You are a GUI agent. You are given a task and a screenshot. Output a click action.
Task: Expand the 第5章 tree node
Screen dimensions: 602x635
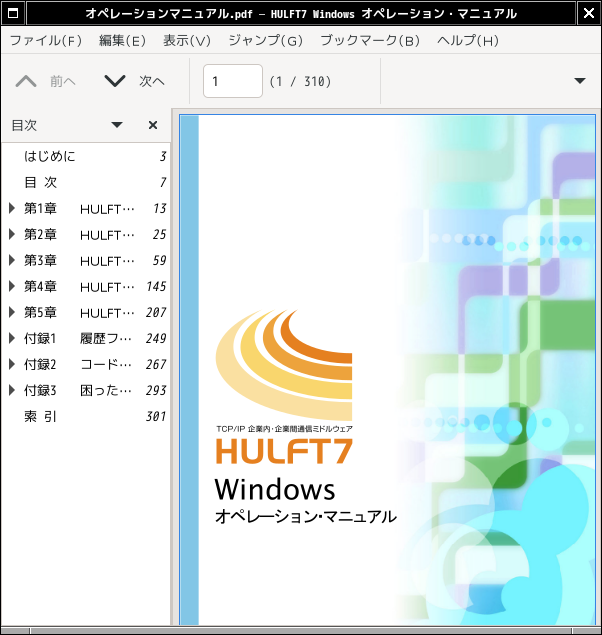[12, 312]
